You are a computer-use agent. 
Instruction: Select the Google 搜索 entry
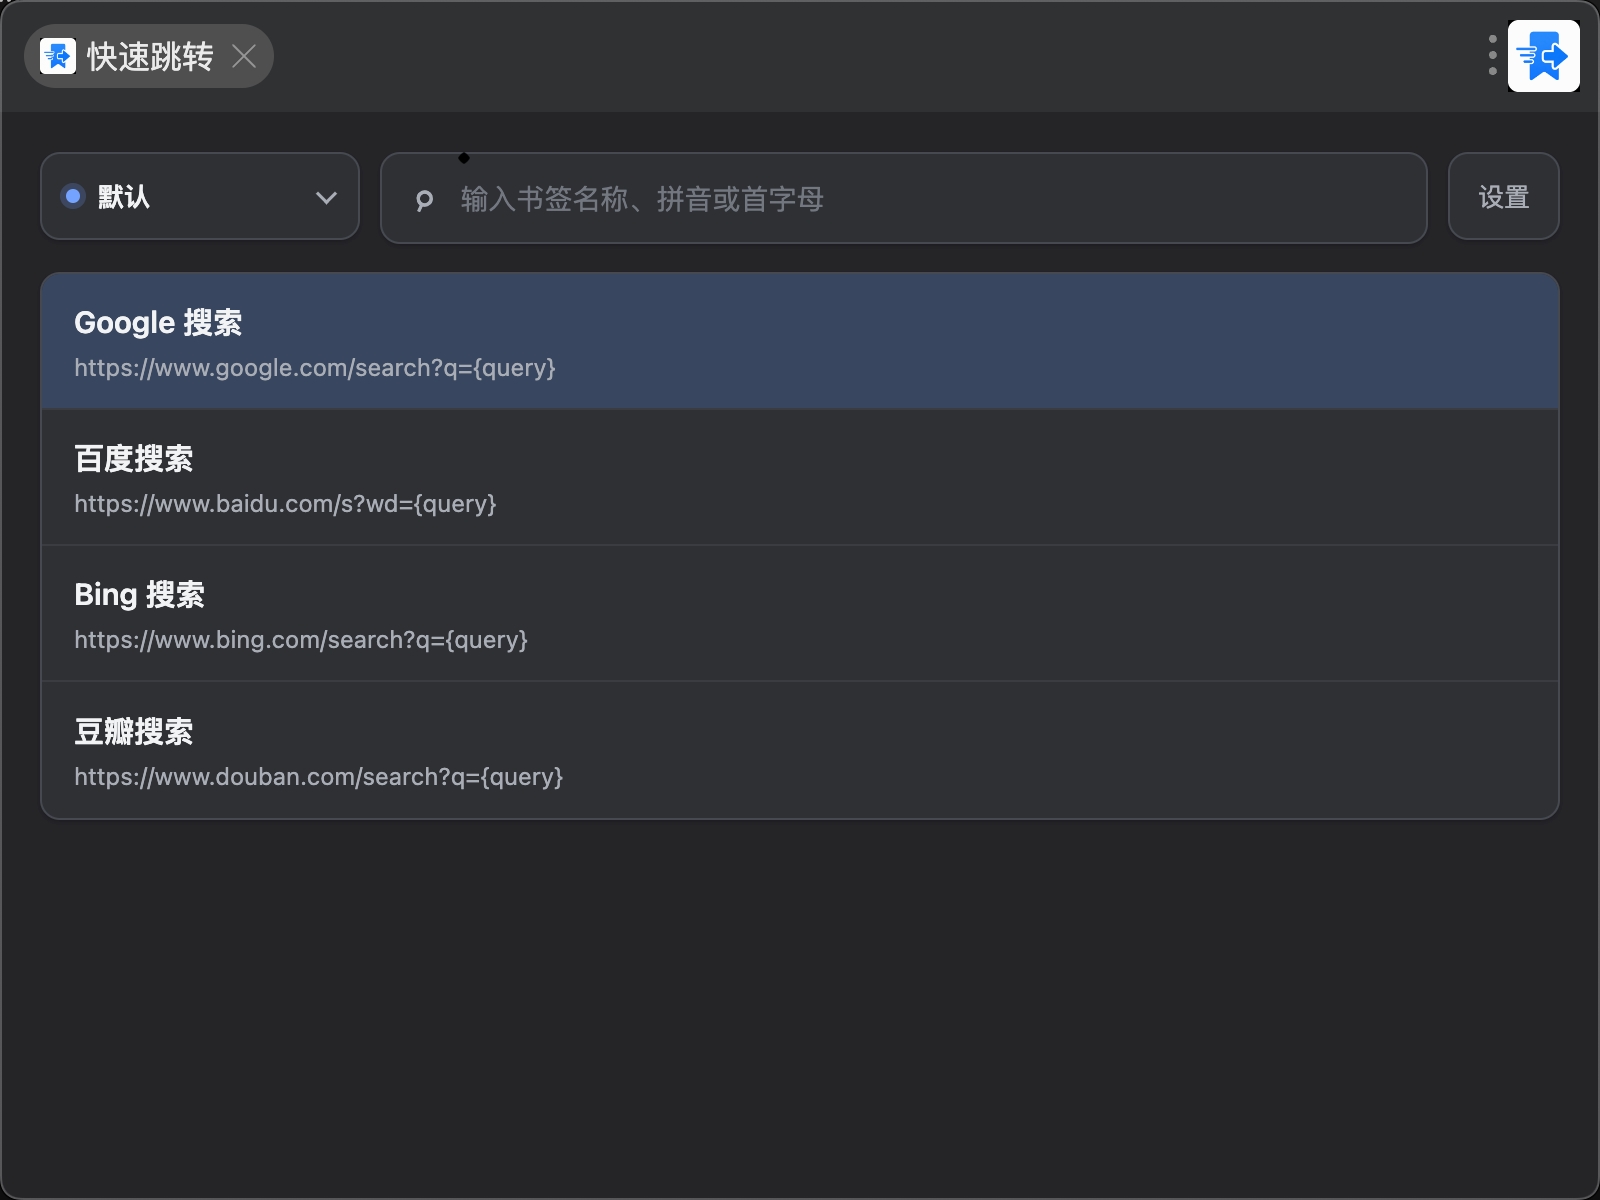point(800,341)
